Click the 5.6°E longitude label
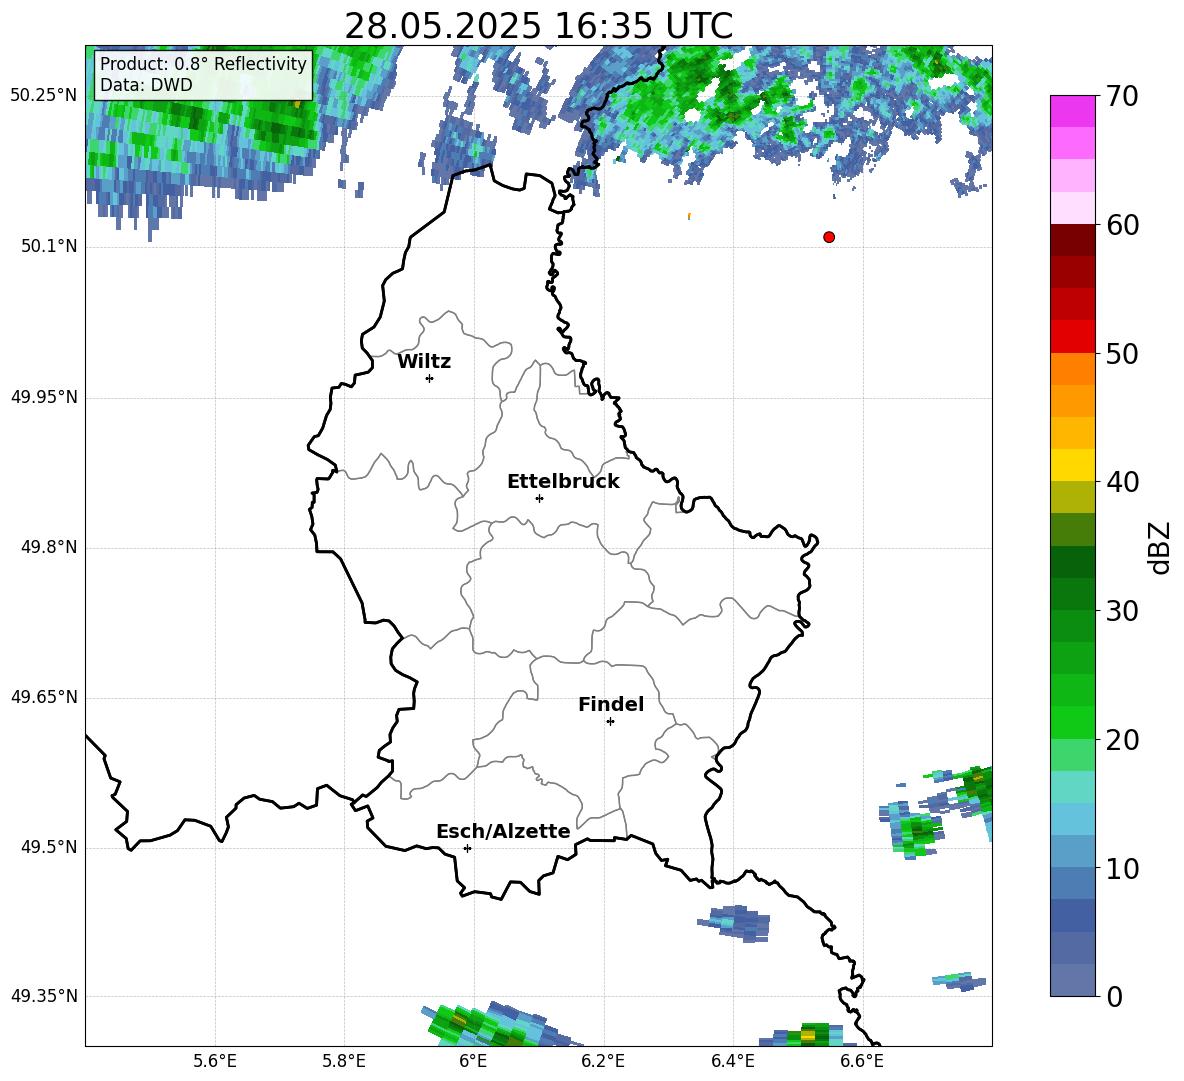The width and height of the screenshot is (1184, 1081). (x=215, y=1061)
